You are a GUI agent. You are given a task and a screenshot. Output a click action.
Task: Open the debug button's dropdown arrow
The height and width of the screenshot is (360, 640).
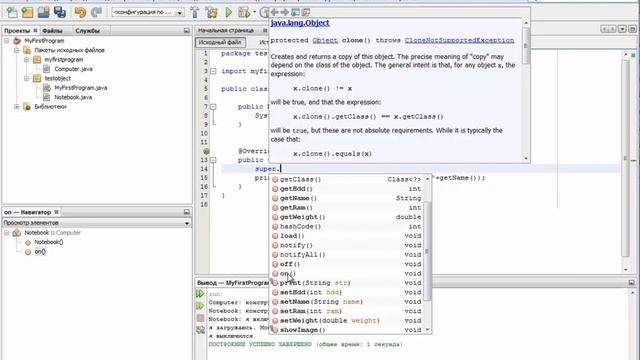tap(255, 13)
